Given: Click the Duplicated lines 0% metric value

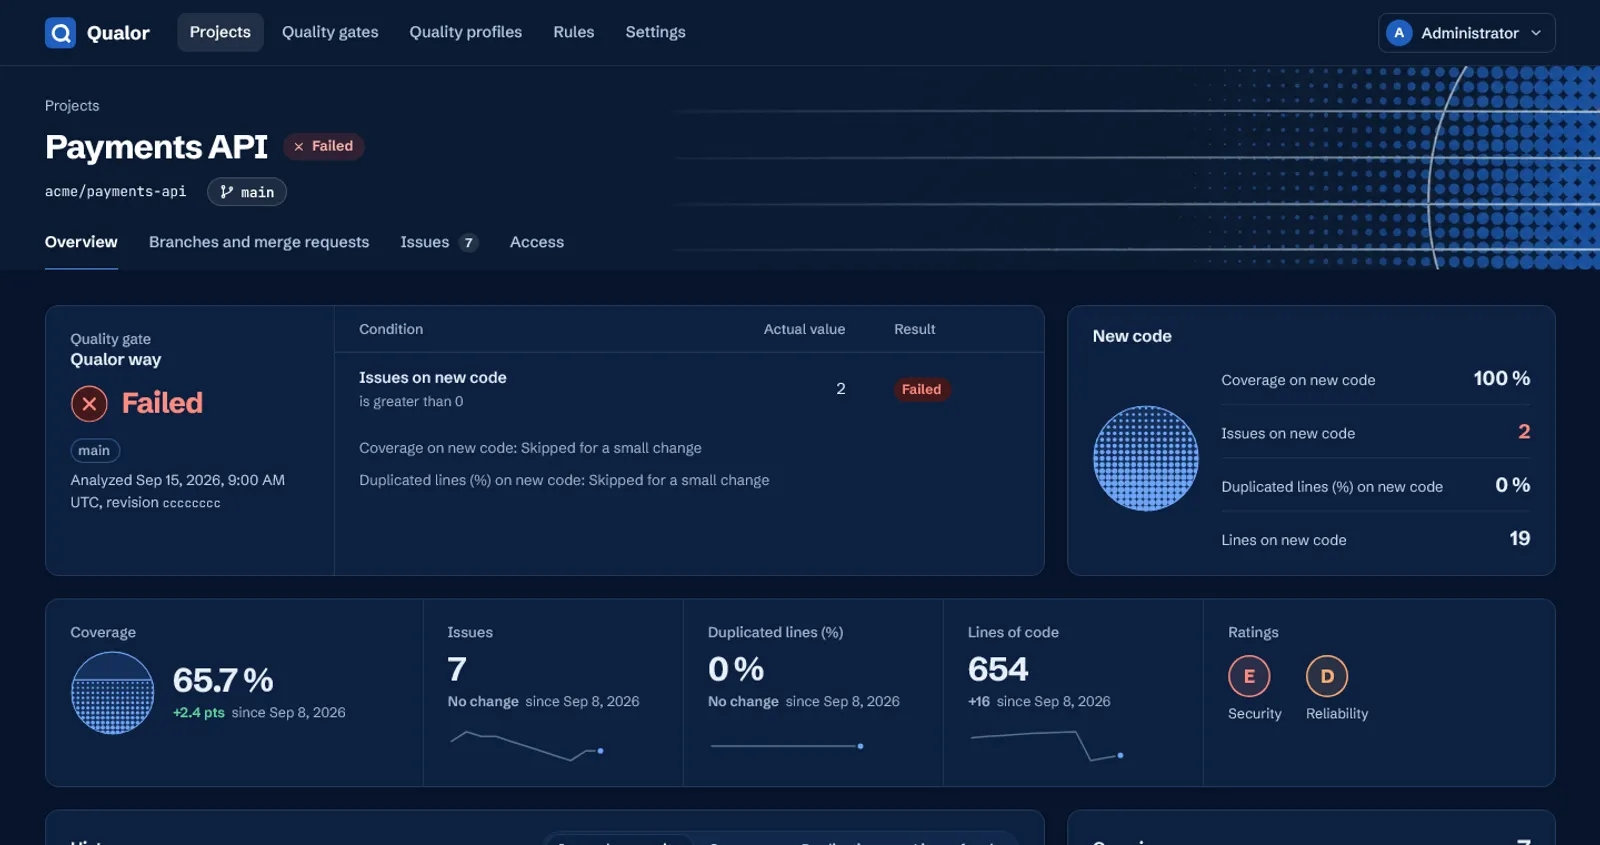Looking at the screenshot, I should click(736, 669).
